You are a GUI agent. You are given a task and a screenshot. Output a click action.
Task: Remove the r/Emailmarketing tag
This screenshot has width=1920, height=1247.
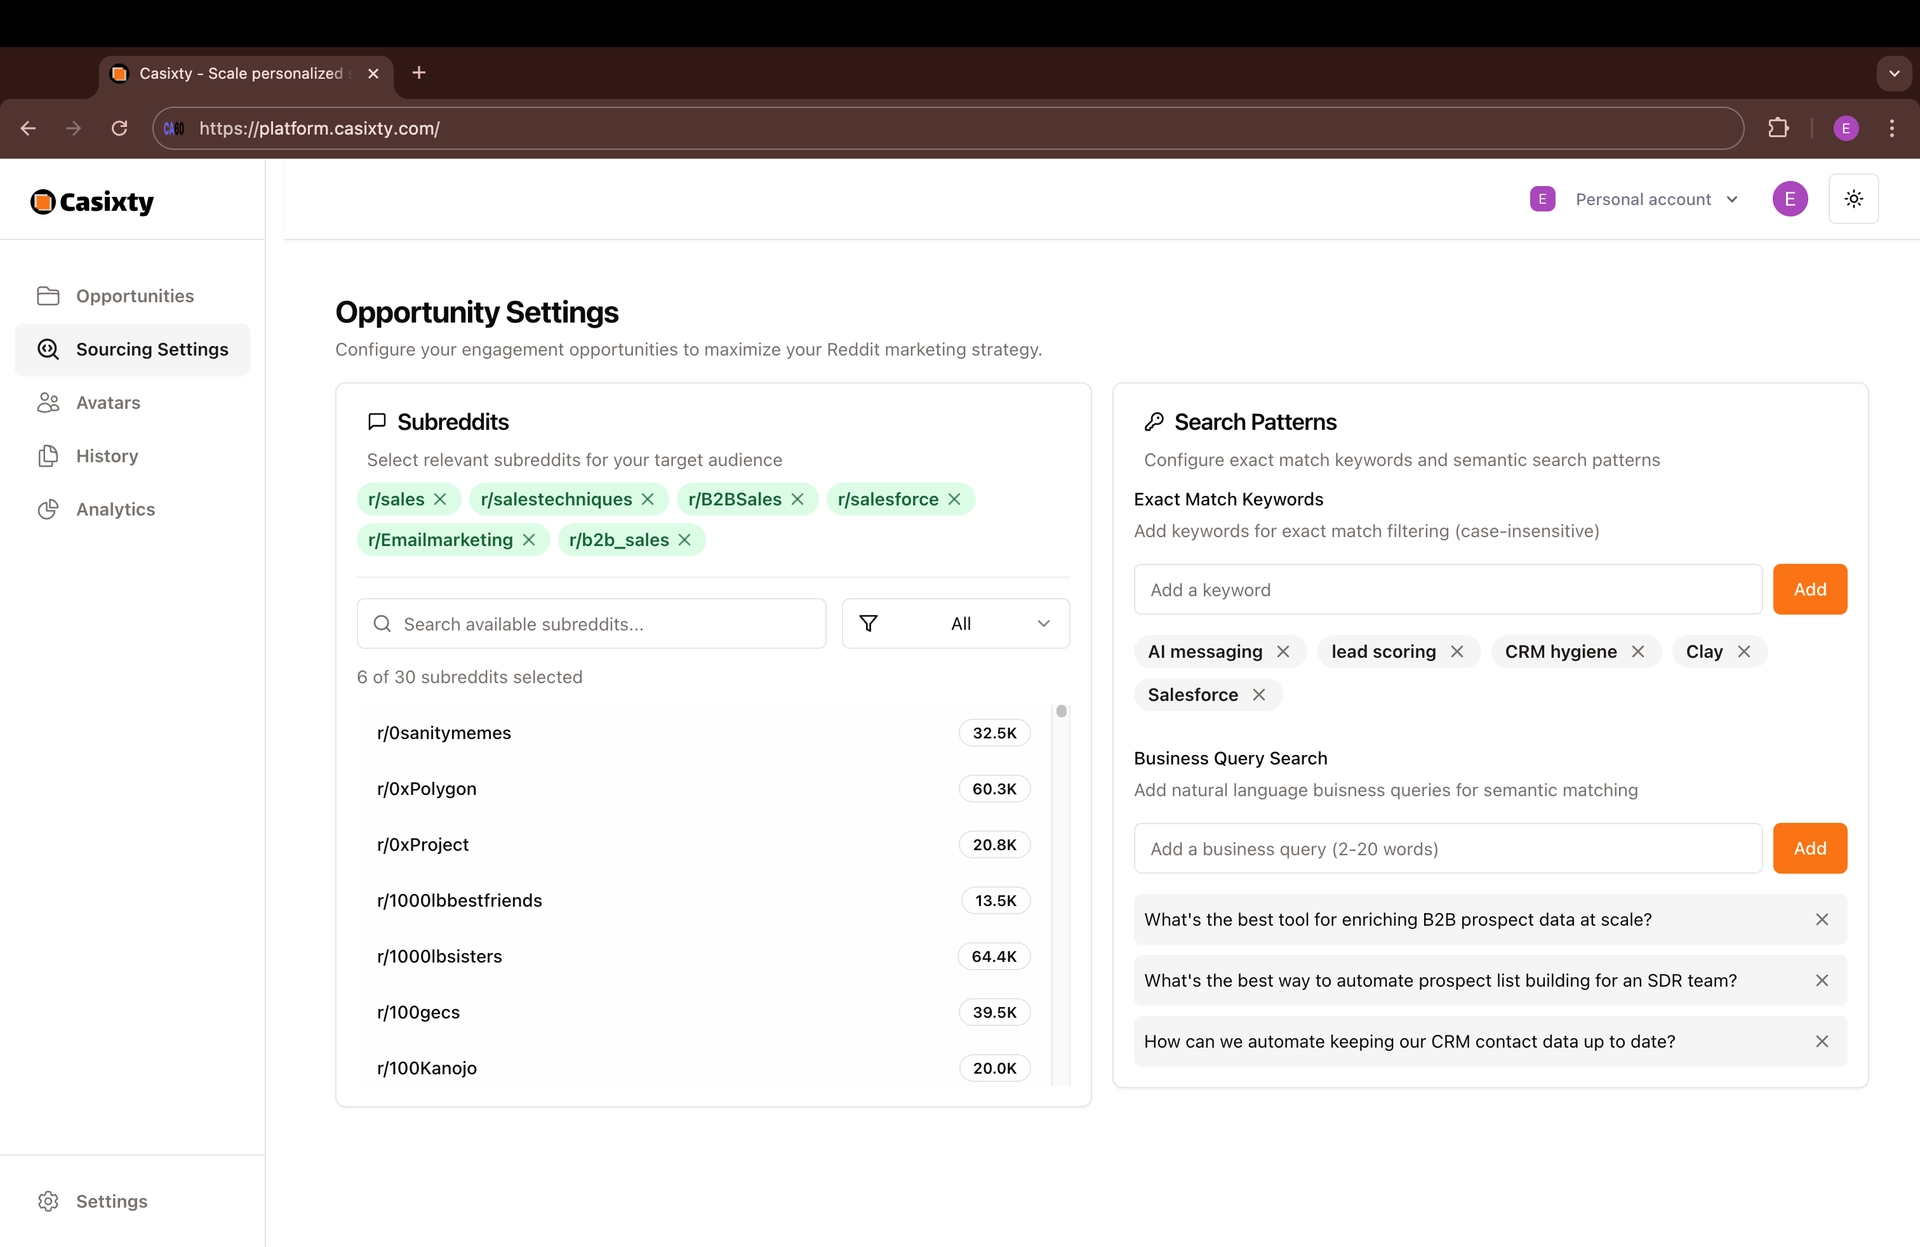[x=529, y=540]
